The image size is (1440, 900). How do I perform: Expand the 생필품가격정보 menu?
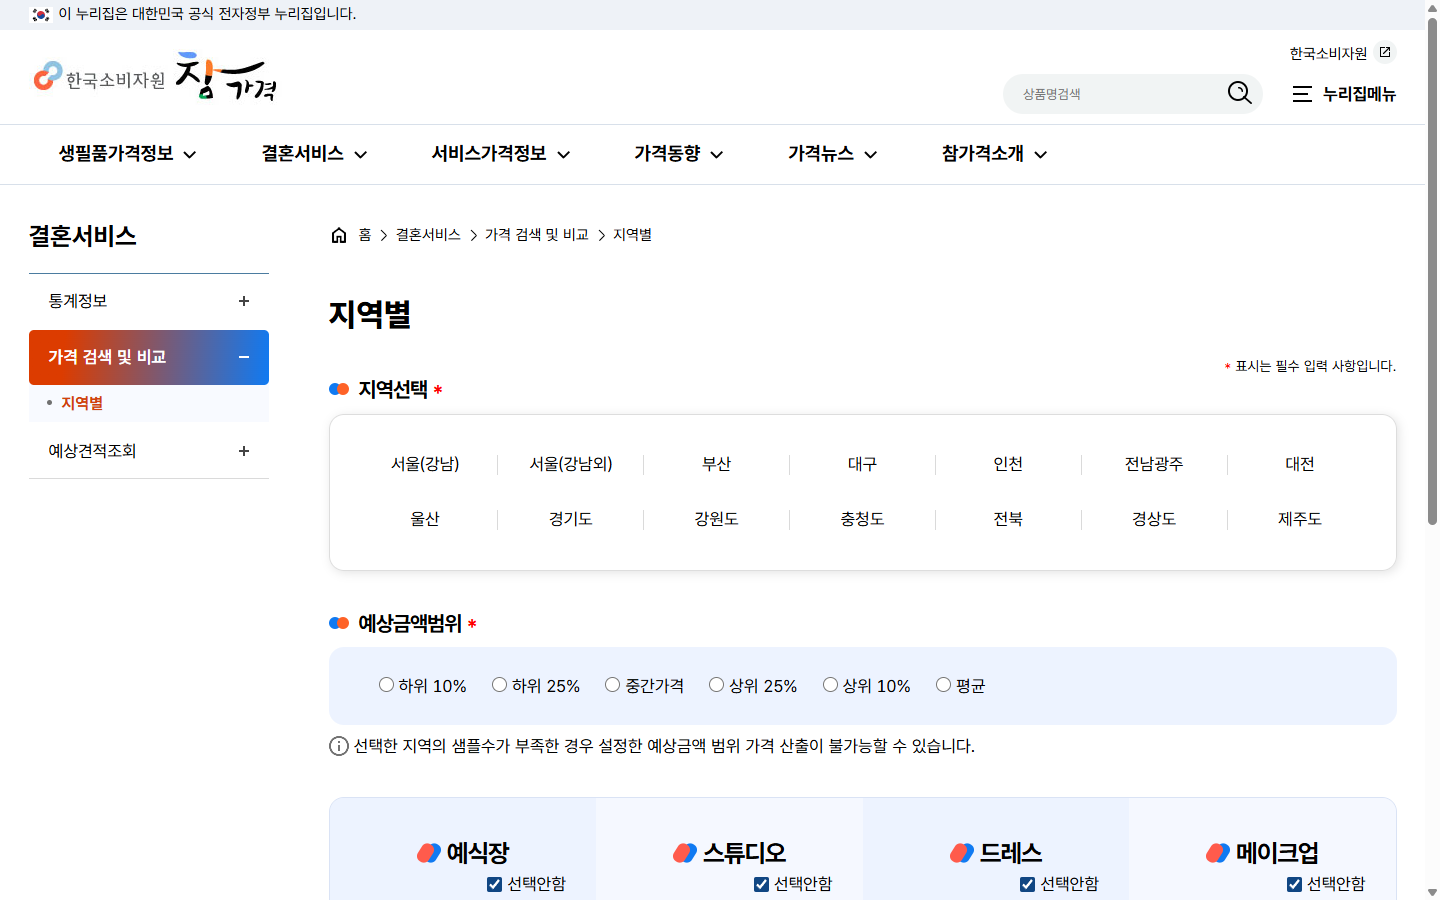point(127,154)
